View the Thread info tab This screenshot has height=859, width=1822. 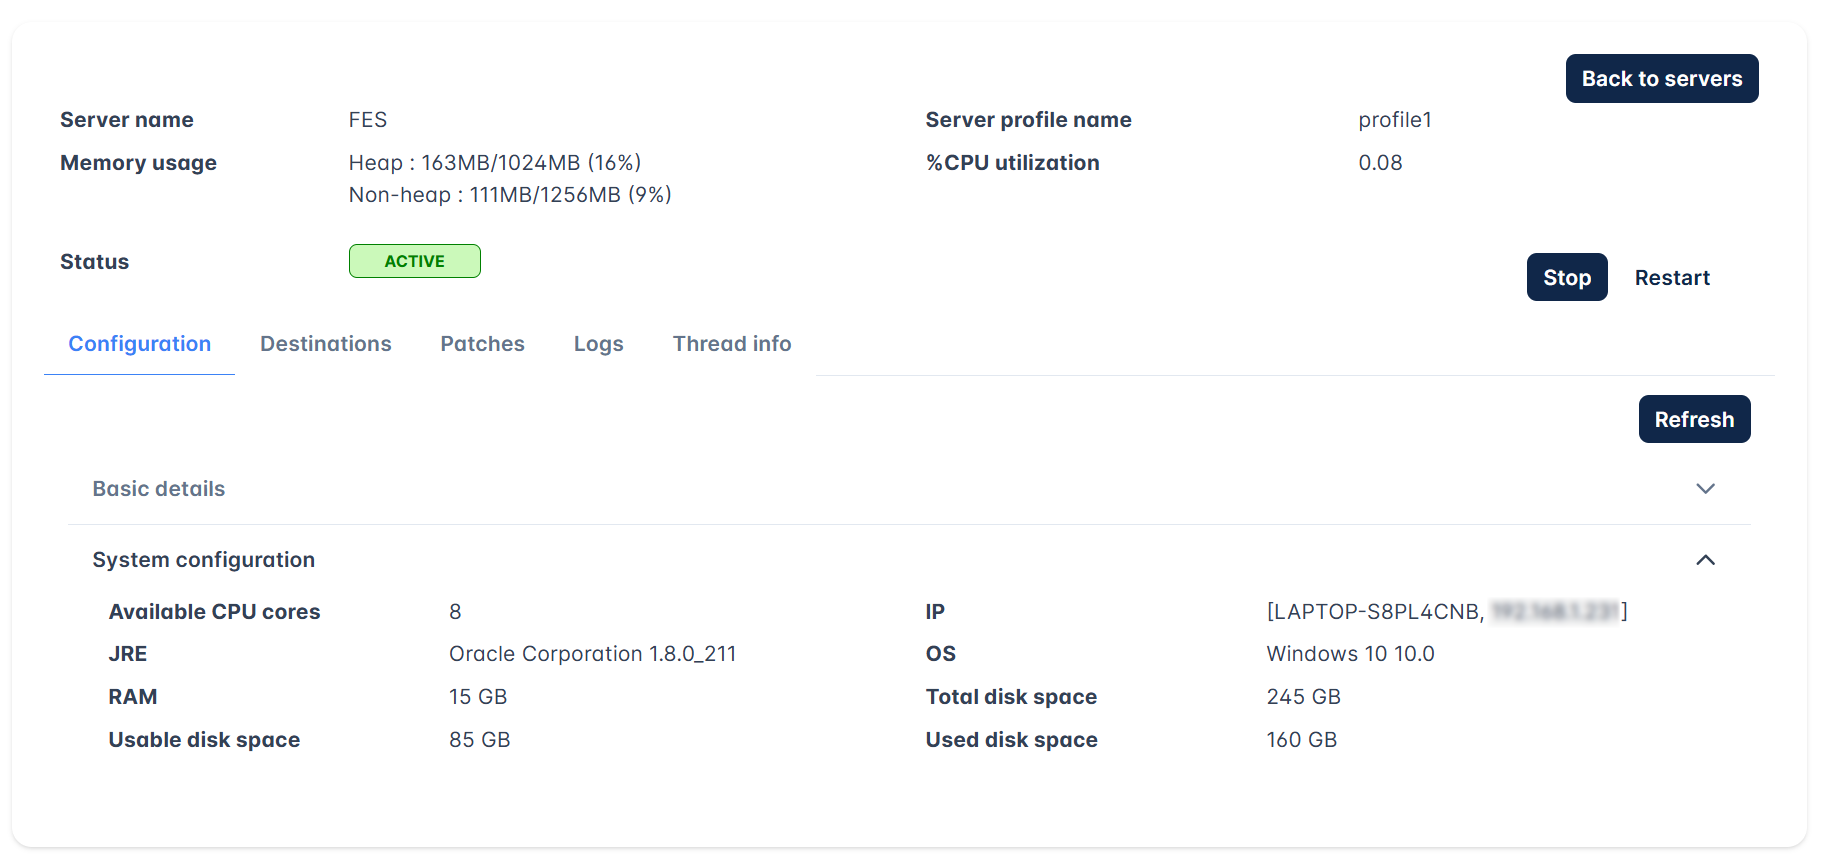[x=732, y=344]
